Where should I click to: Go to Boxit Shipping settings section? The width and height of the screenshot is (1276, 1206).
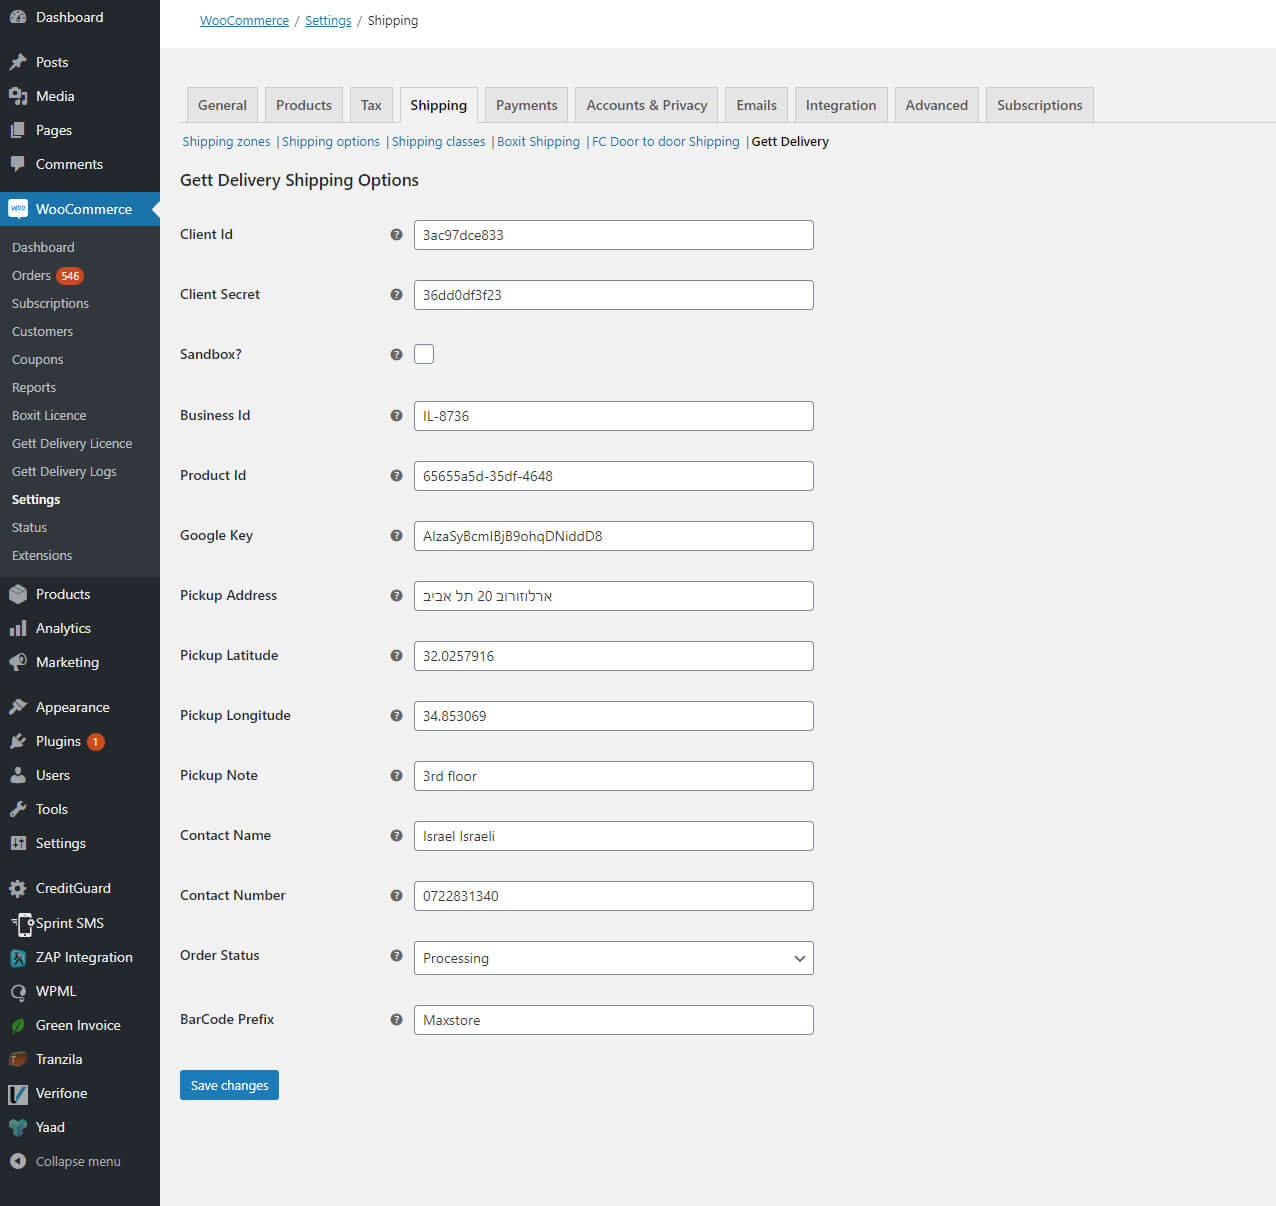click(x=538, y=142)
